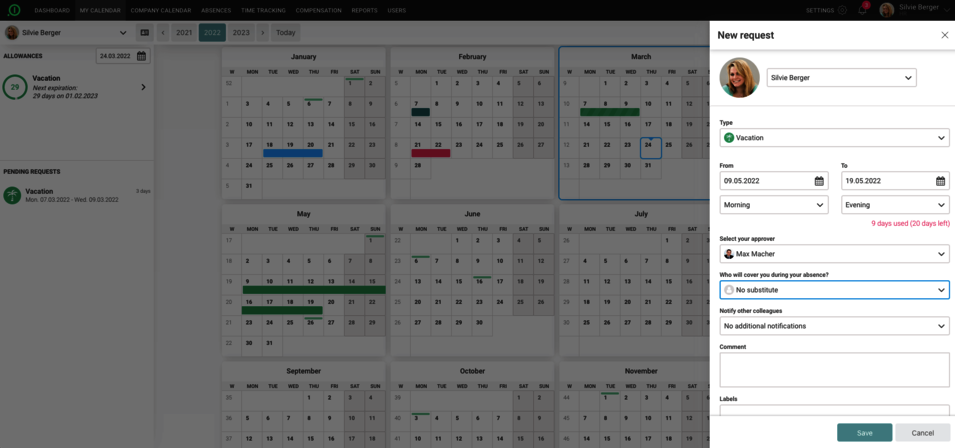Expand the Evening end time dropdown
The image size is (955, 448).
pos(894,205)
